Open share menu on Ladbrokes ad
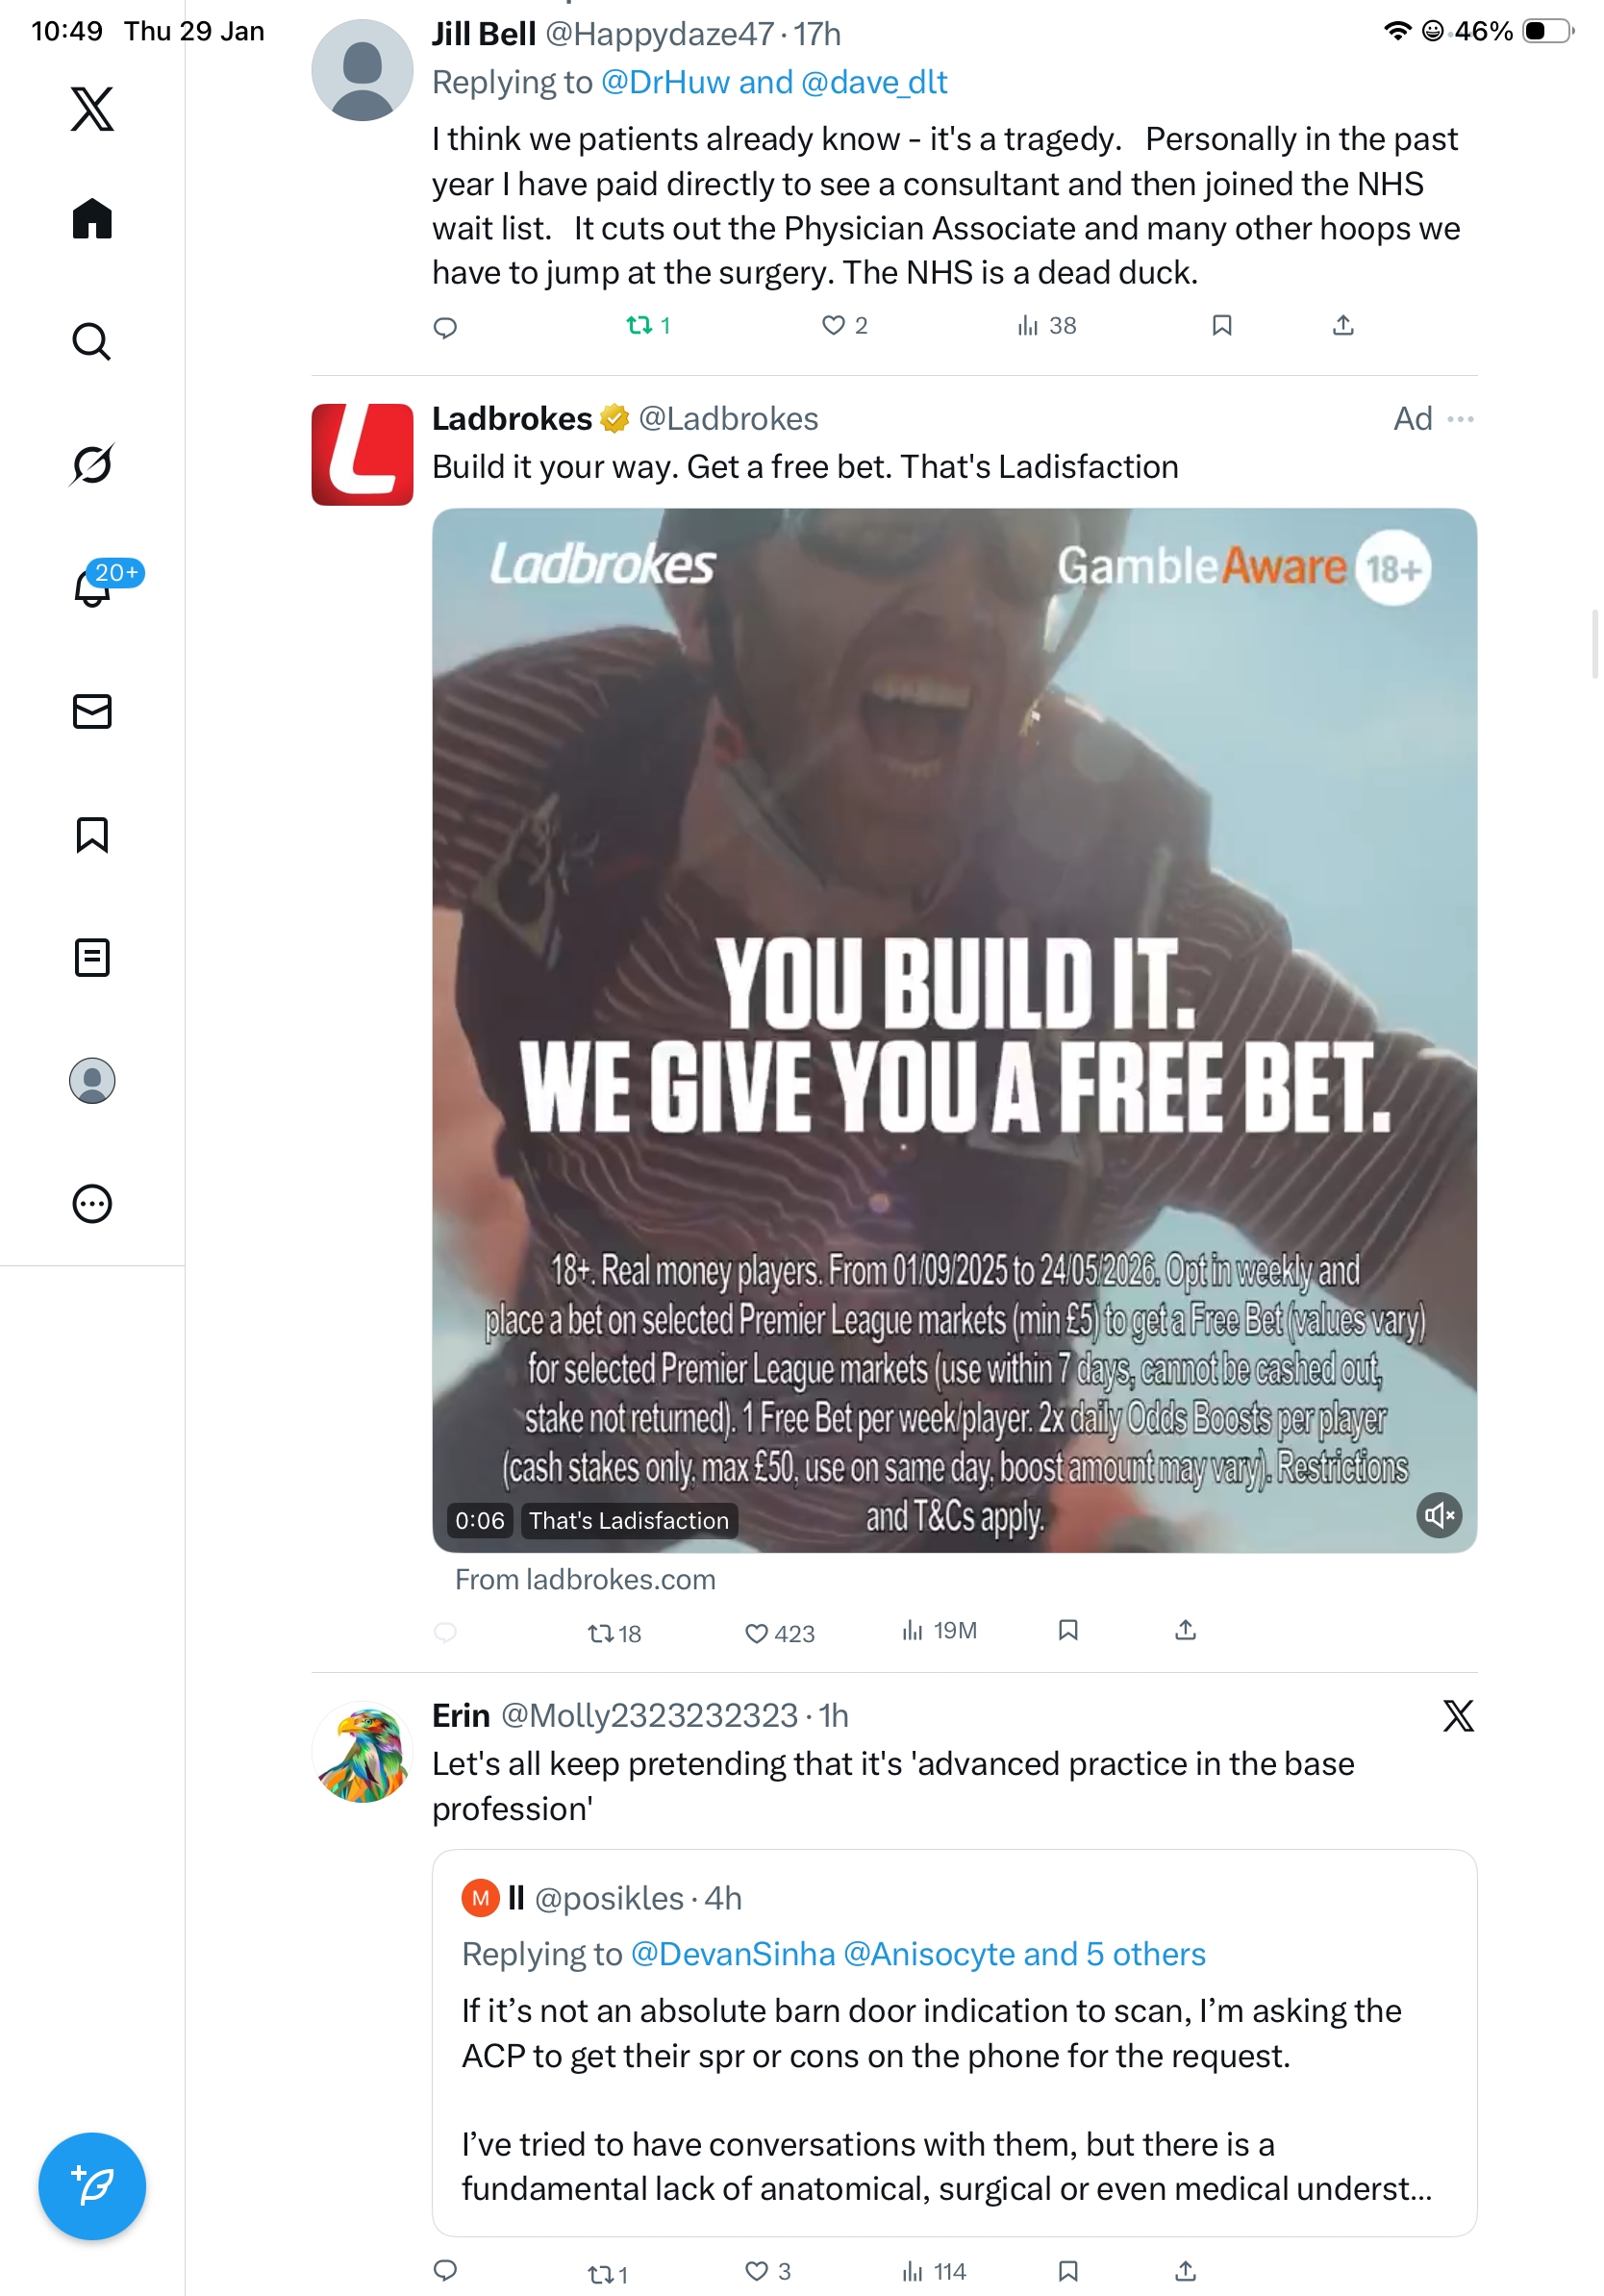 (1185, 1630)
